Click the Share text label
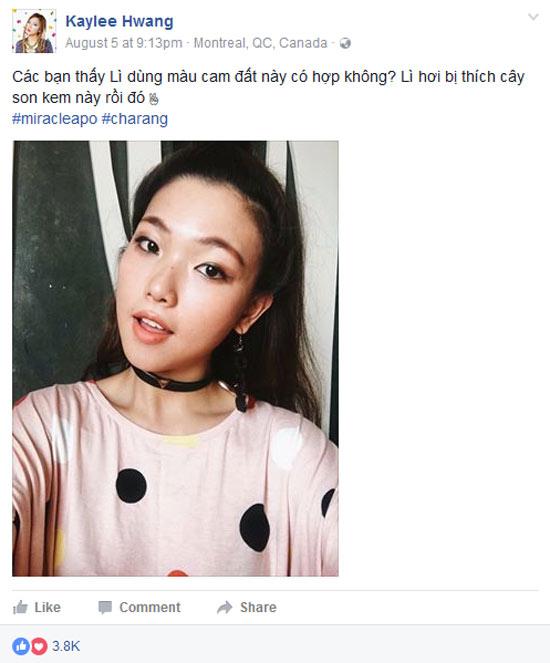Image resolution: width=550 pixels, height=663 pixels. (258, 607)
